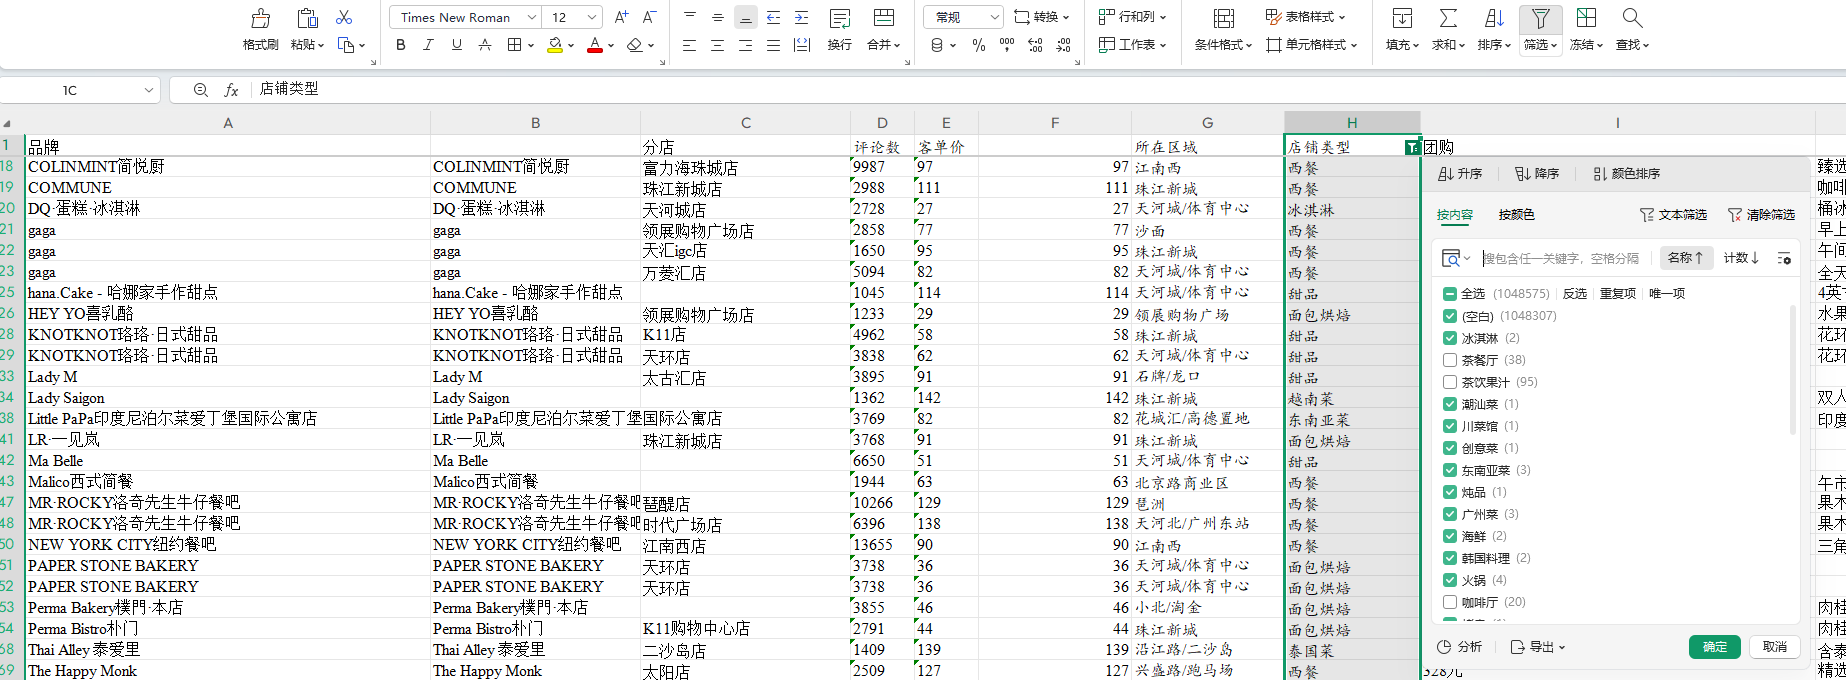Check the 茶饮果汁 checkbox

(x=1449, y=382)
